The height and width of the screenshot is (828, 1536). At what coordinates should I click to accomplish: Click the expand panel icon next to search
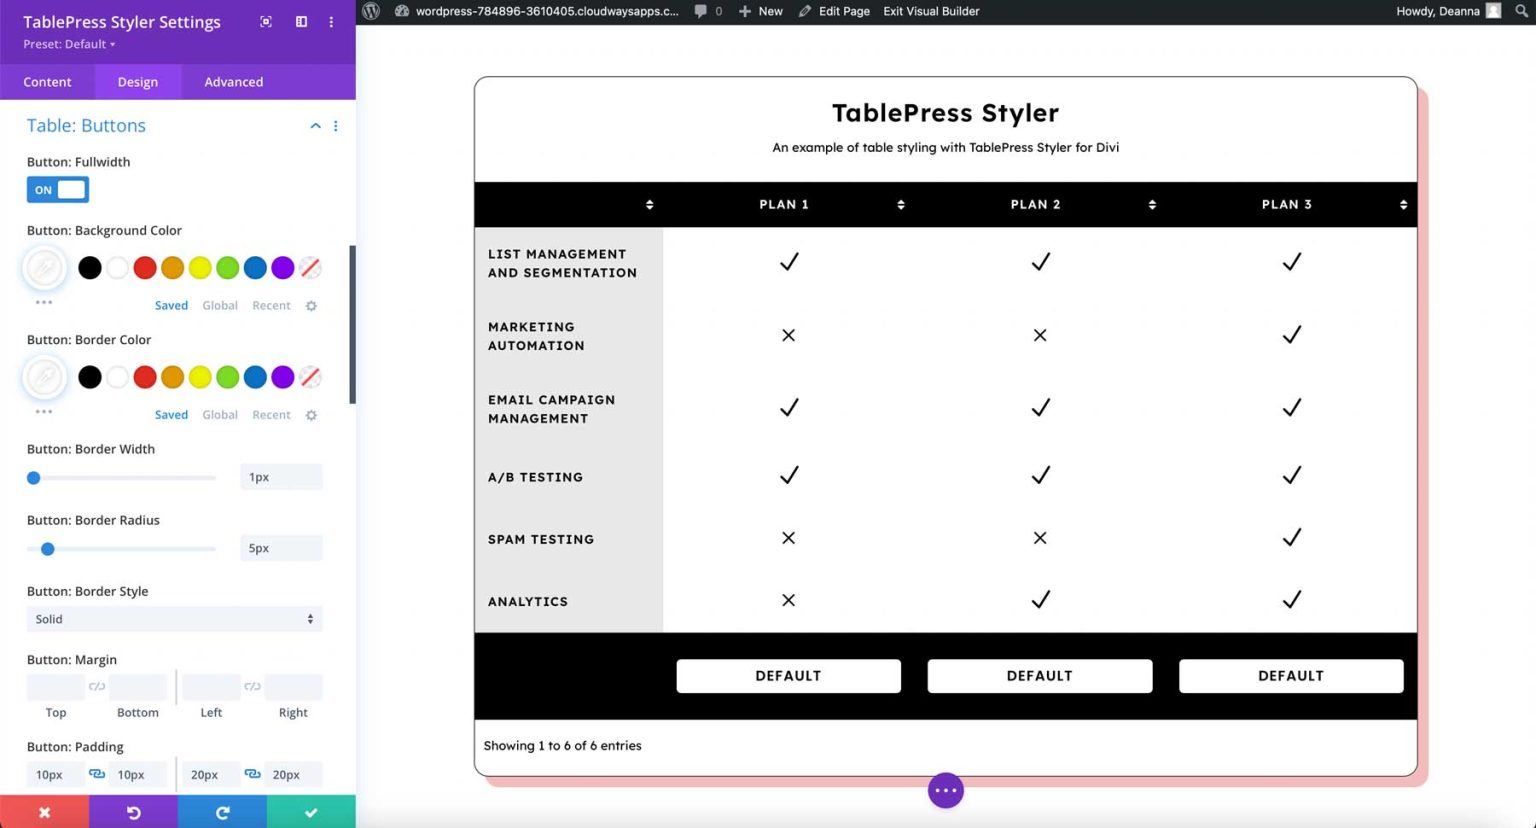pos(301,21)
